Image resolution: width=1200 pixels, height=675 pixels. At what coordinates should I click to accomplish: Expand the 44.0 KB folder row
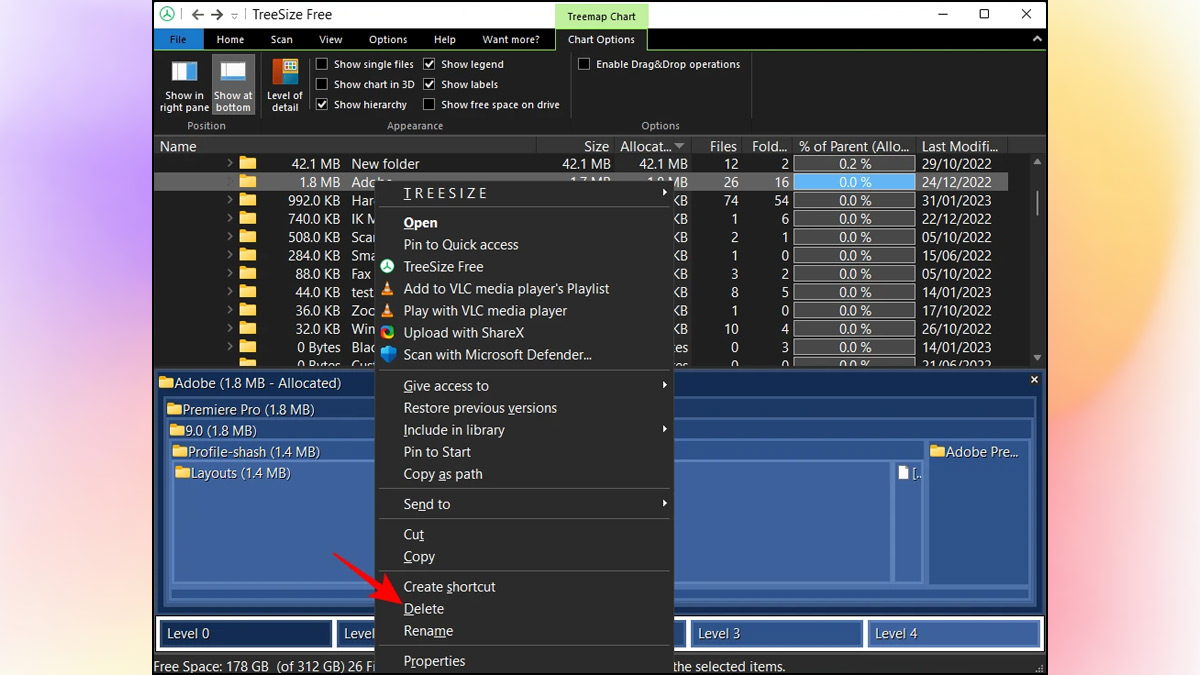pos(229,292)
